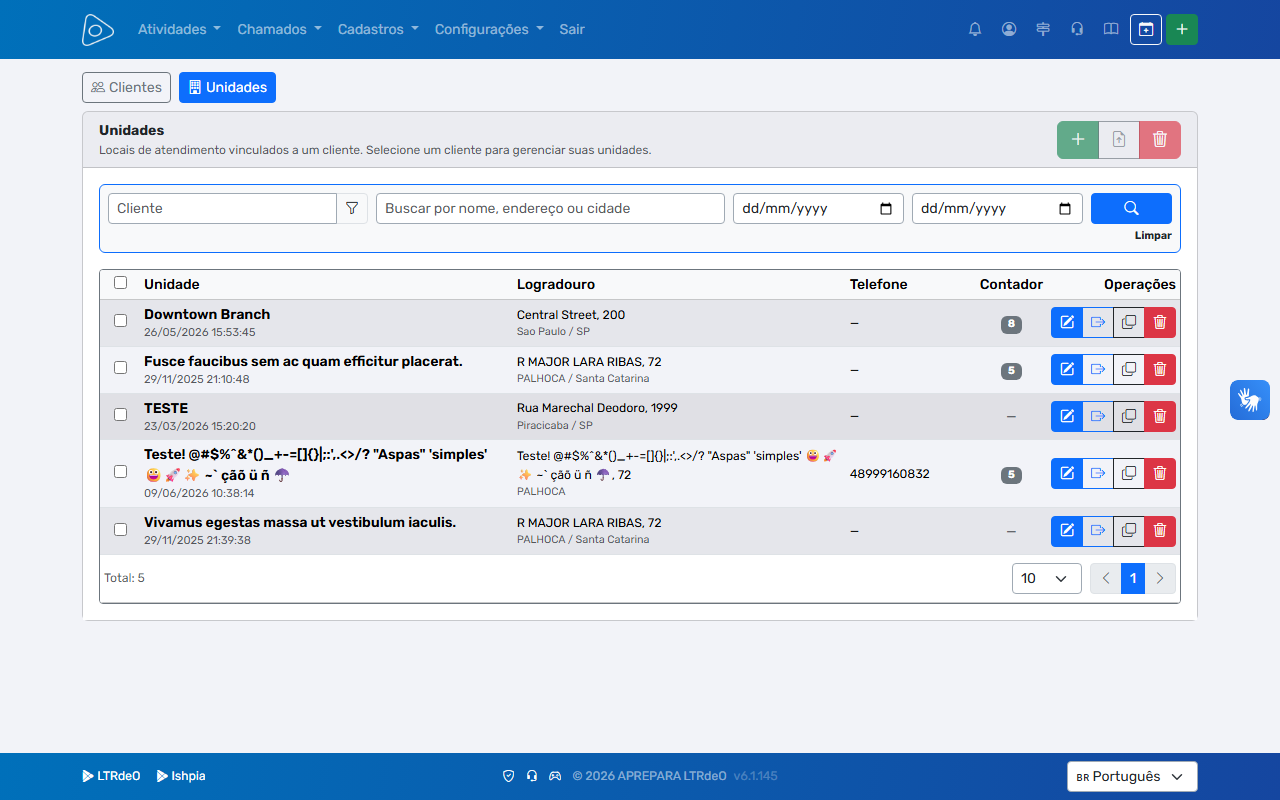Open the Português language selector
Image resolution: width=1280 pixels, height=800 pixels.
pyautogui.click(x=1132, y=776)
